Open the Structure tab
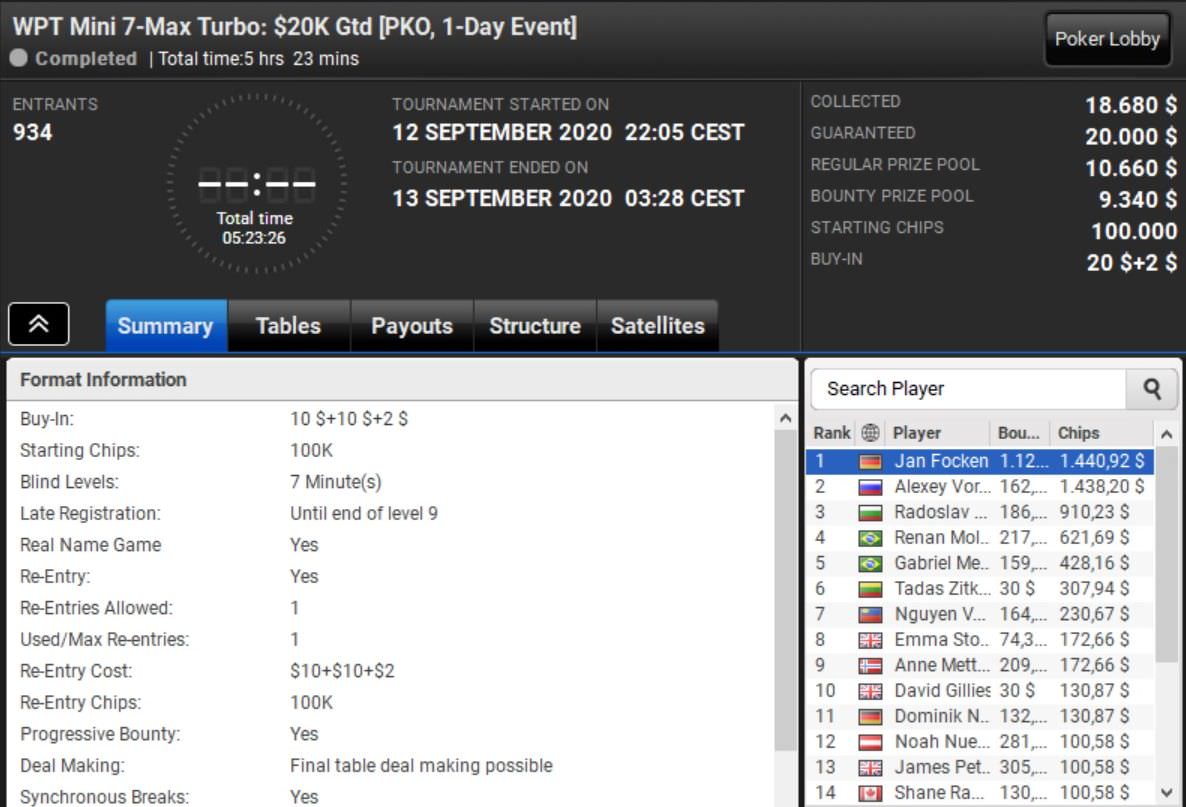1186x807 pixels. tap(535, 326)
